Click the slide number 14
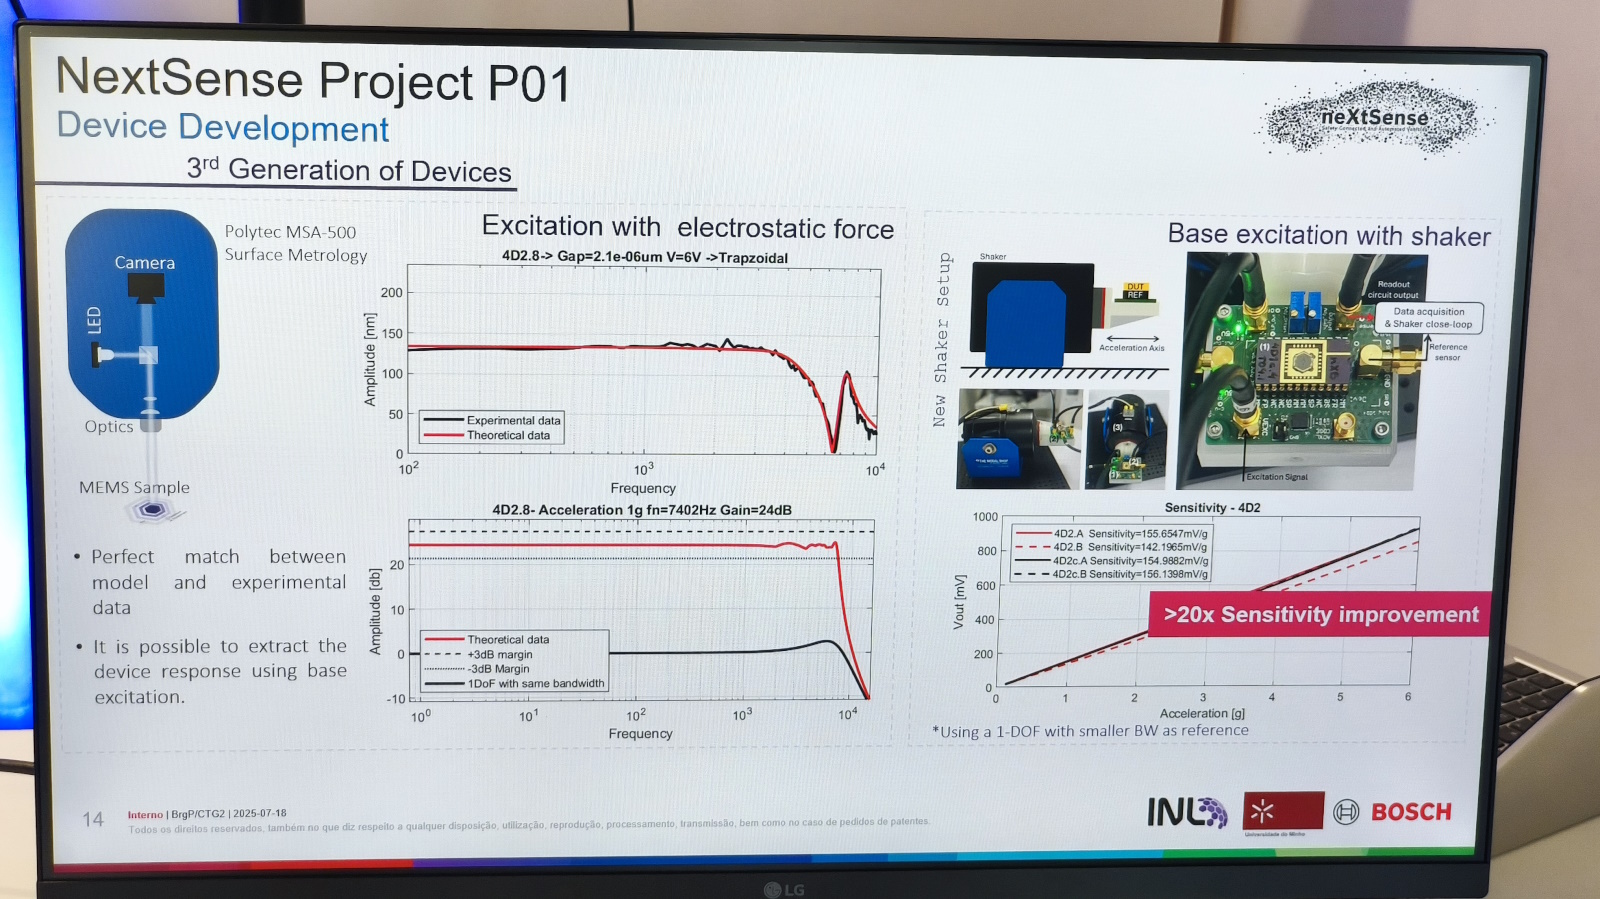 pyautogui.click(x=93, y=820)
